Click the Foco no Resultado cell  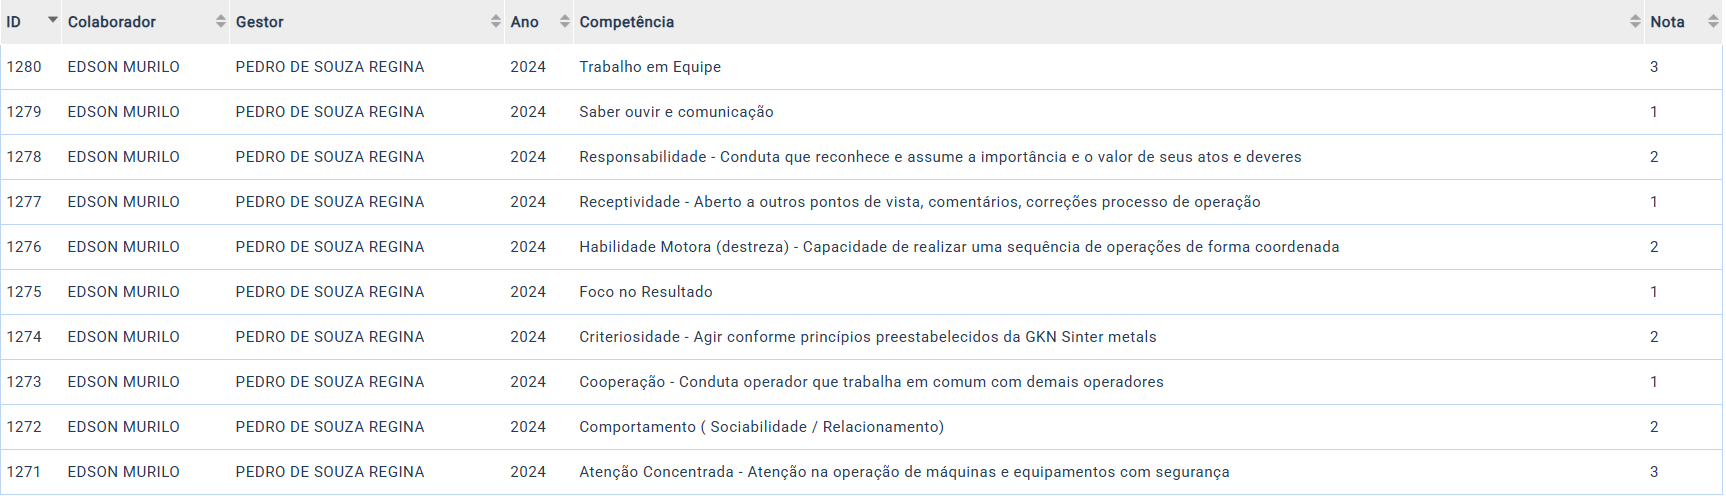(x=646, y=292)
